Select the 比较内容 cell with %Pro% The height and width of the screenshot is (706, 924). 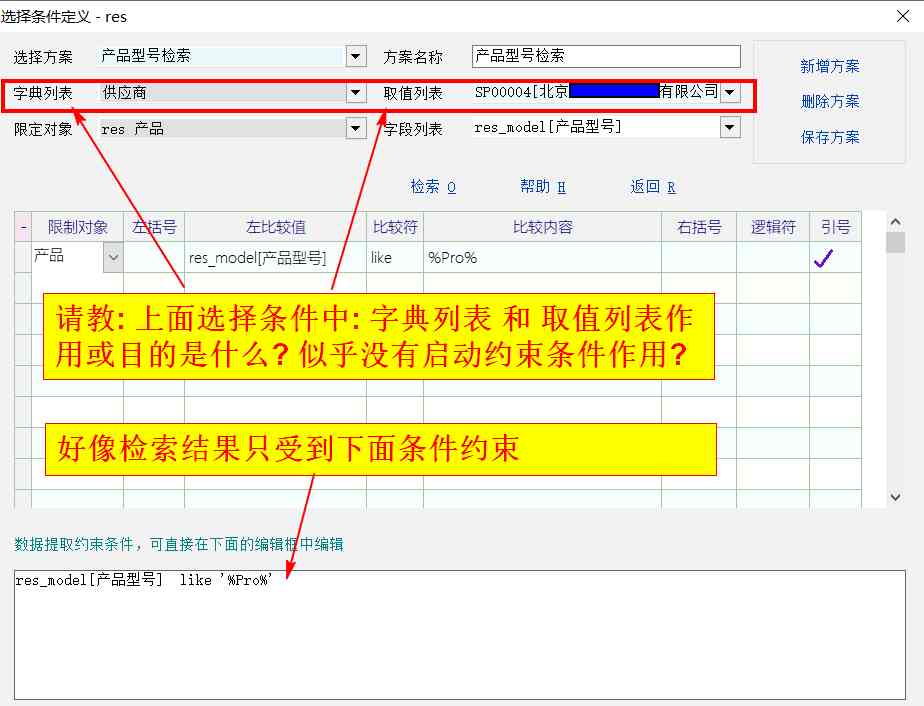[x=541, y=258]
